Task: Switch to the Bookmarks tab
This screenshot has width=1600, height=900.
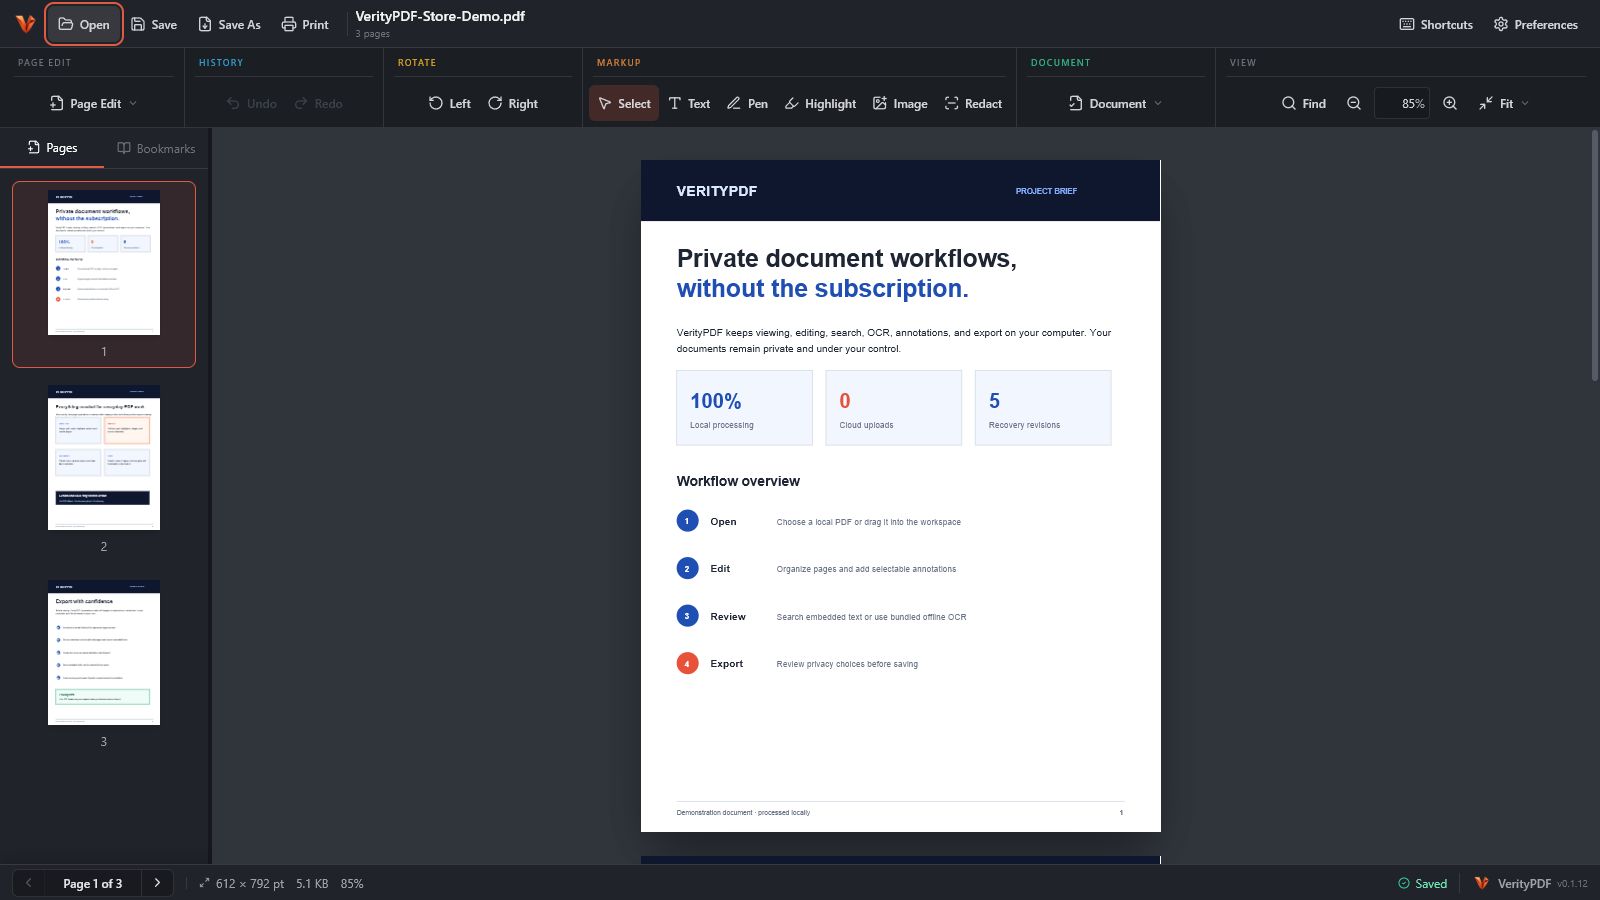Action: coord(156,148)
